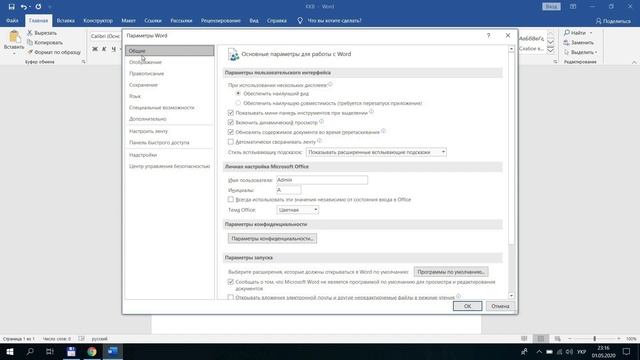Show hidden tray icons chevron
The width and height of the screenshot is (640, 360).
click(x=539, y=351)
